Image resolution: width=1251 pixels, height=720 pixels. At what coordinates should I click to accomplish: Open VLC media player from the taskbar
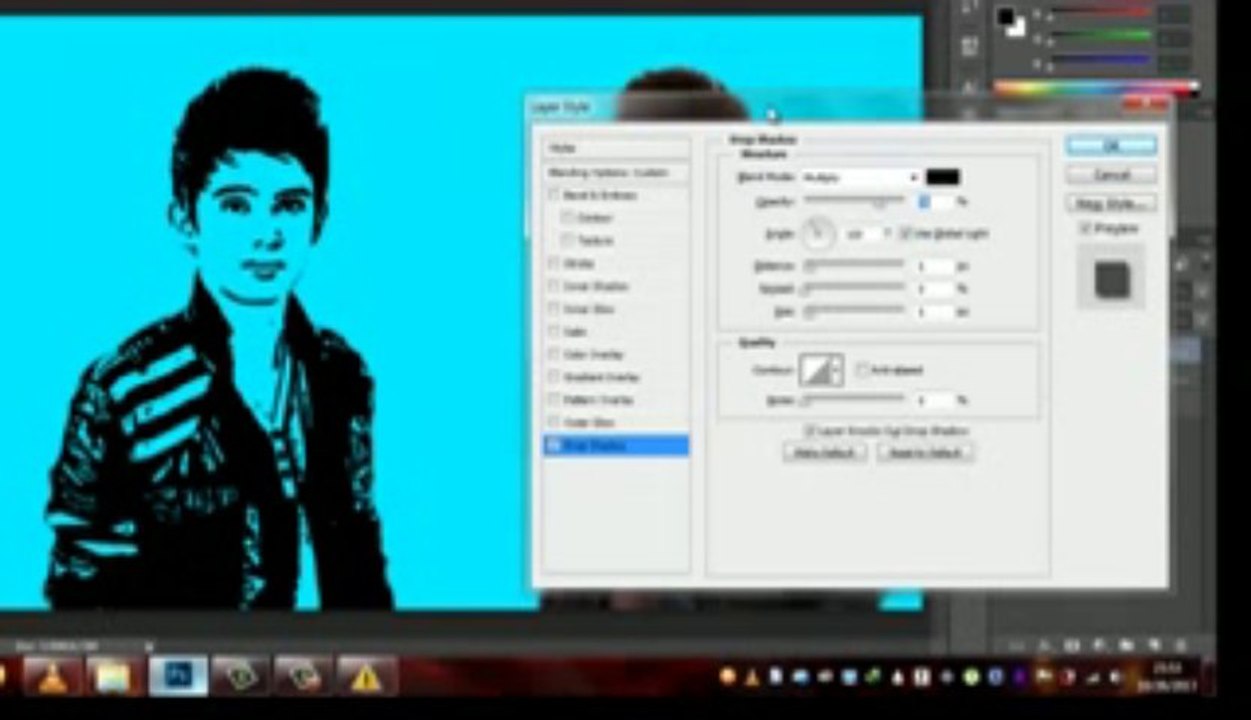click(53, 678)
